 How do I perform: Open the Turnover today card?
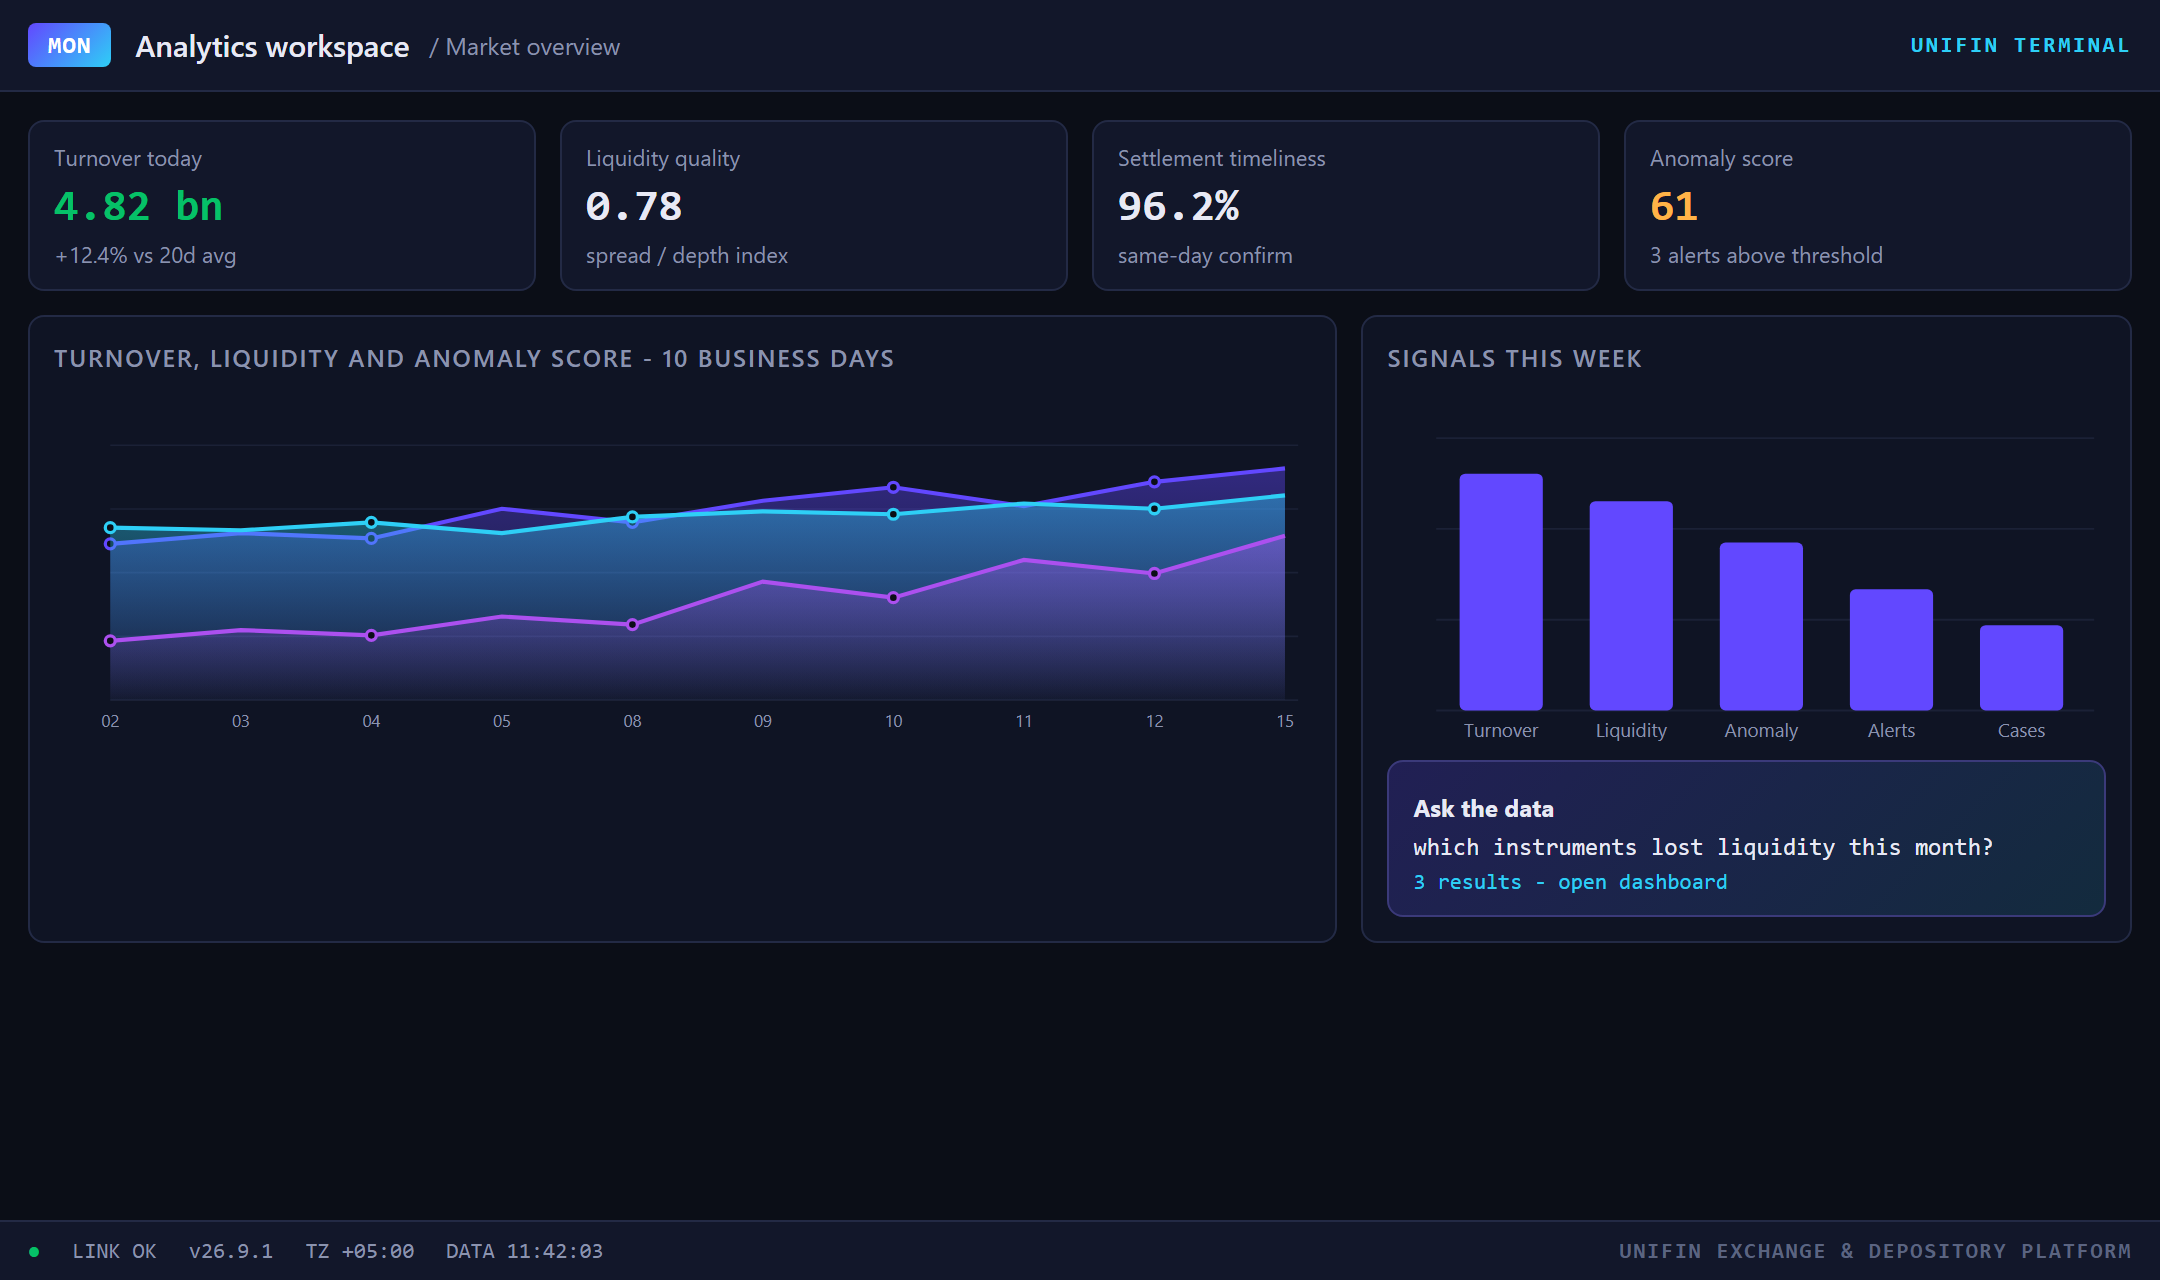[282, 206]
